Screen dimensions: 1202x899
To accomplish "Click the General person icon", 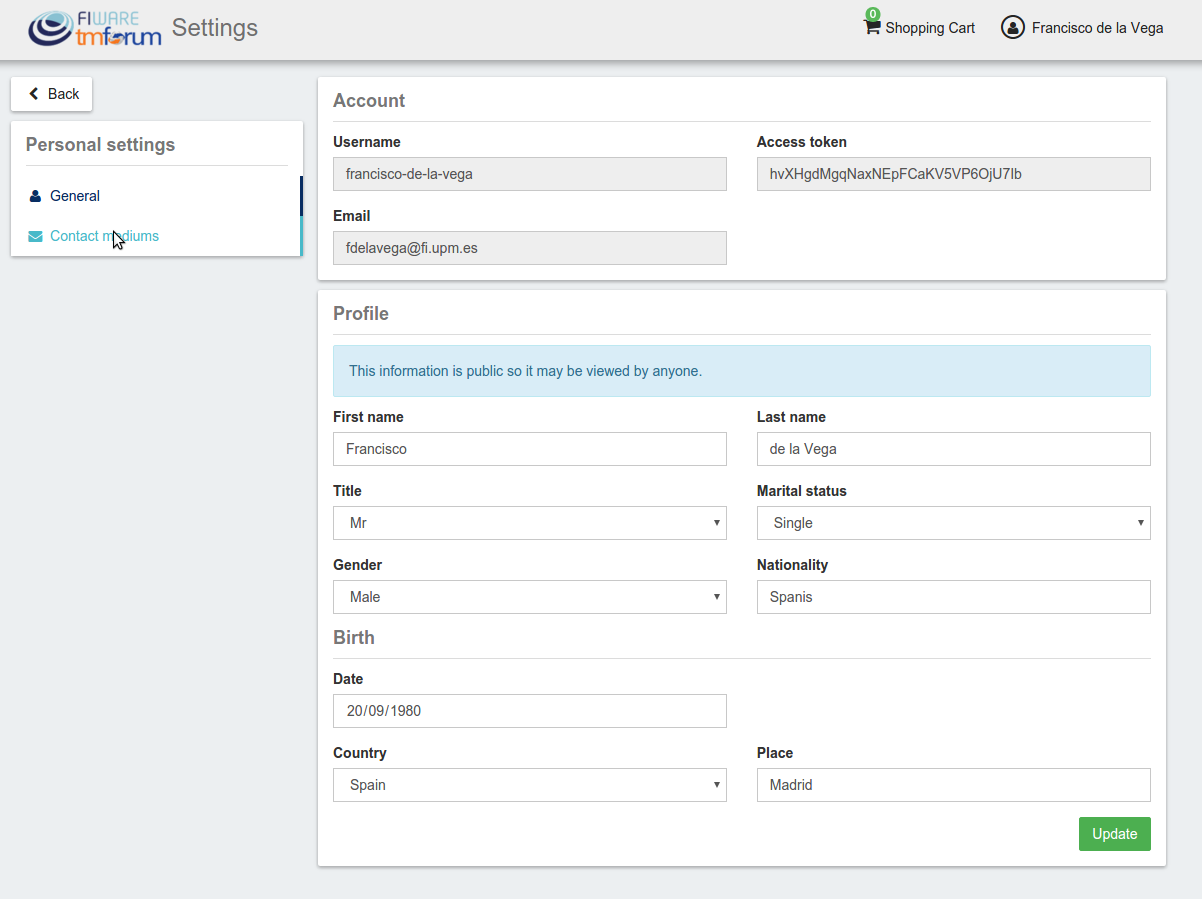I will (36, 196).
